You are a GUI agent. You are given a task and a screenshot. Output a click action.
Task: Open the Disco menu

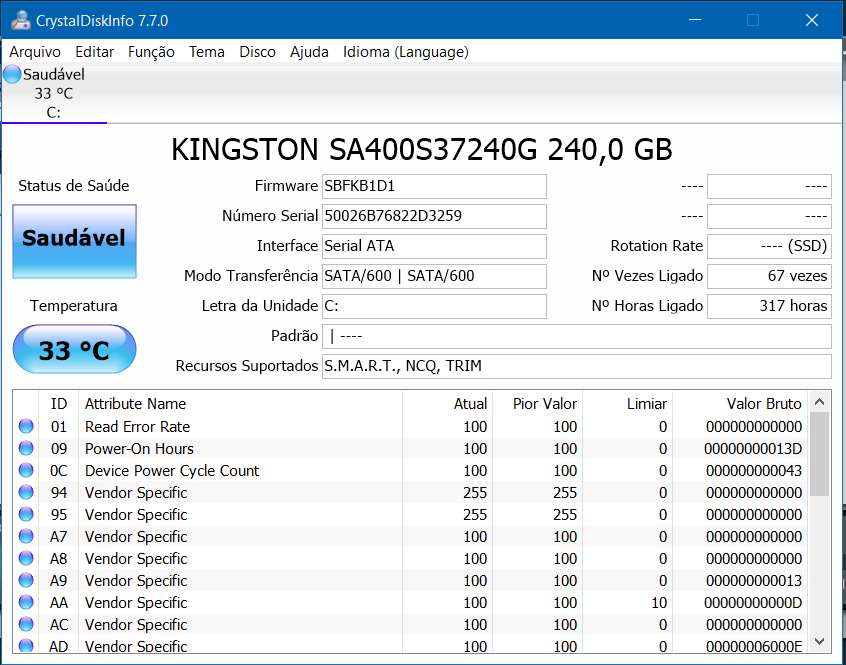point(257,52)
